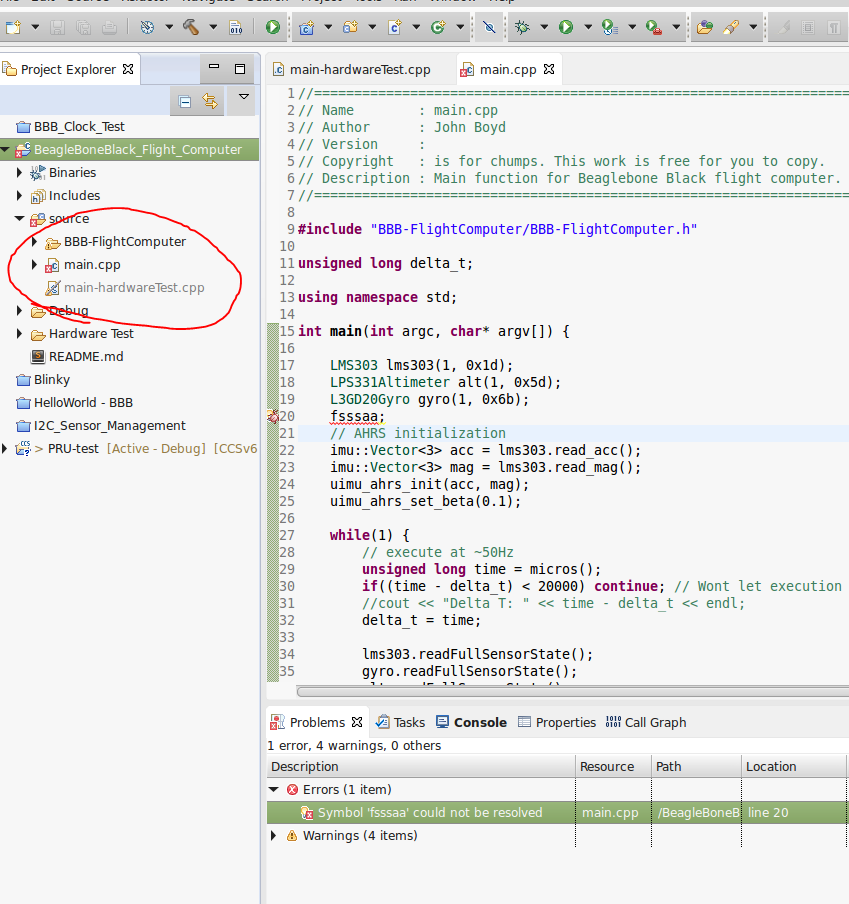This screenshot has height=904, width=849.
Task: Toggle Block Selection mode icon
Action: (x=808, y=27)
